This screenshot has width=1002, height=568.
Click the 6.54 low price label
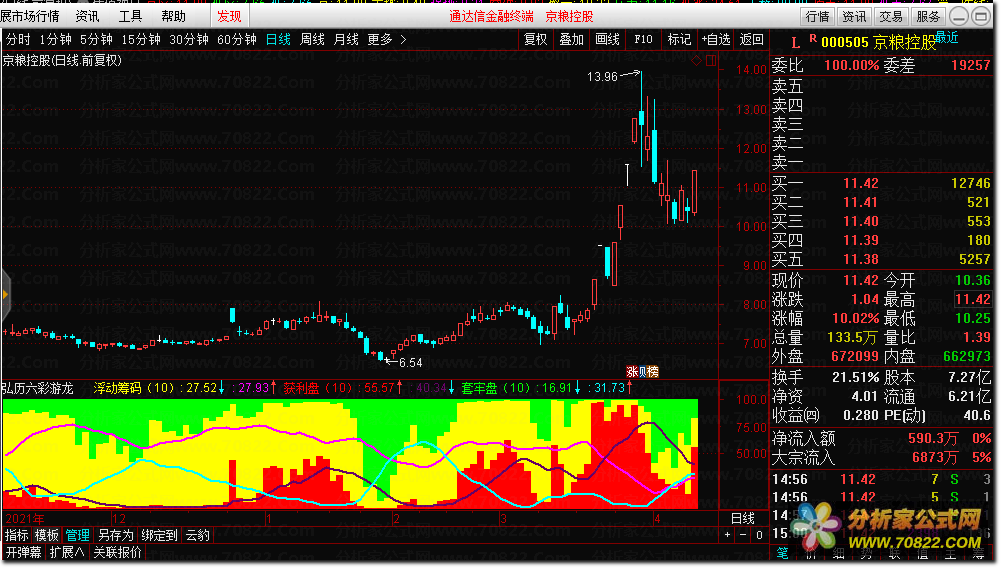(410, 363)
